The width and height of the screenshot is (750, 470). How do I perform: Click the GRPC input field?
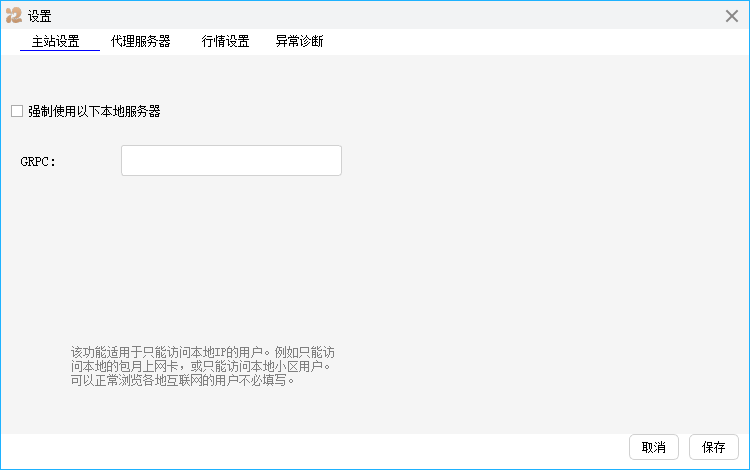tap(232, 161)
